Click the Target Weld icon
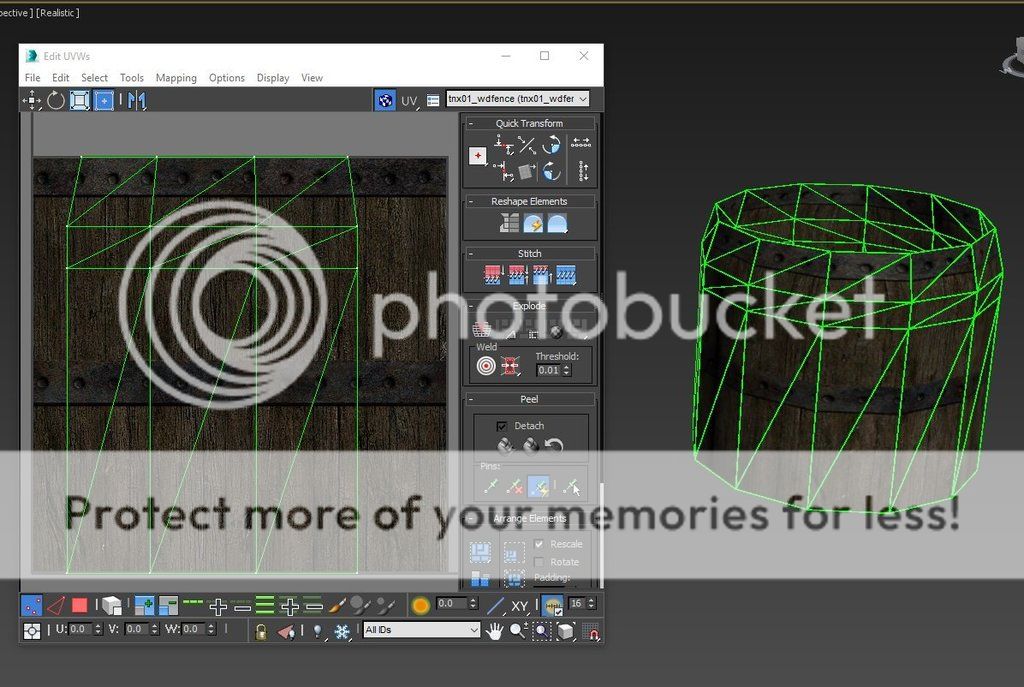Screen dimensions: 1024x687 tap(486, 367)
